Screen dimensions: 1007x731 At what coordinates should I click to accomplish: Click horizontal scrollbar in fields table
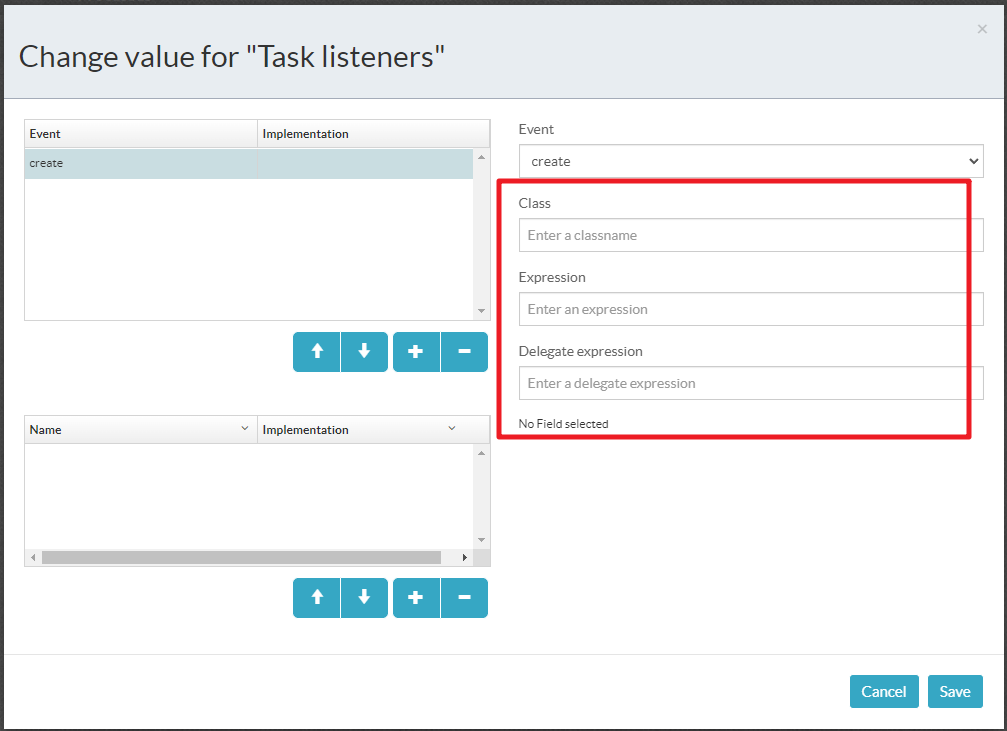coord(240,557)
